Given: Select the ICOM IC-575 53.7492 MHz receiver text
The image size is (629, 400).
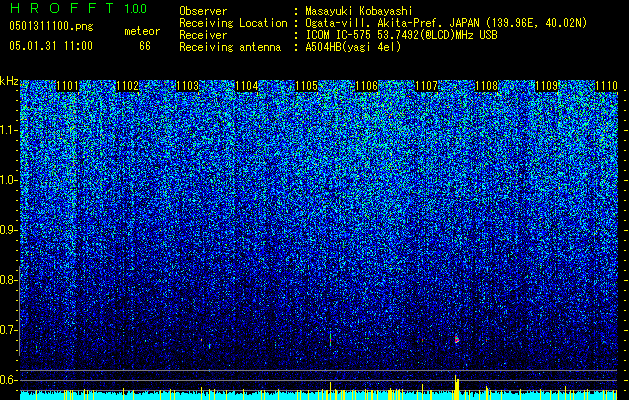Looking at the screenshot, I should click(x=401, y=35).
